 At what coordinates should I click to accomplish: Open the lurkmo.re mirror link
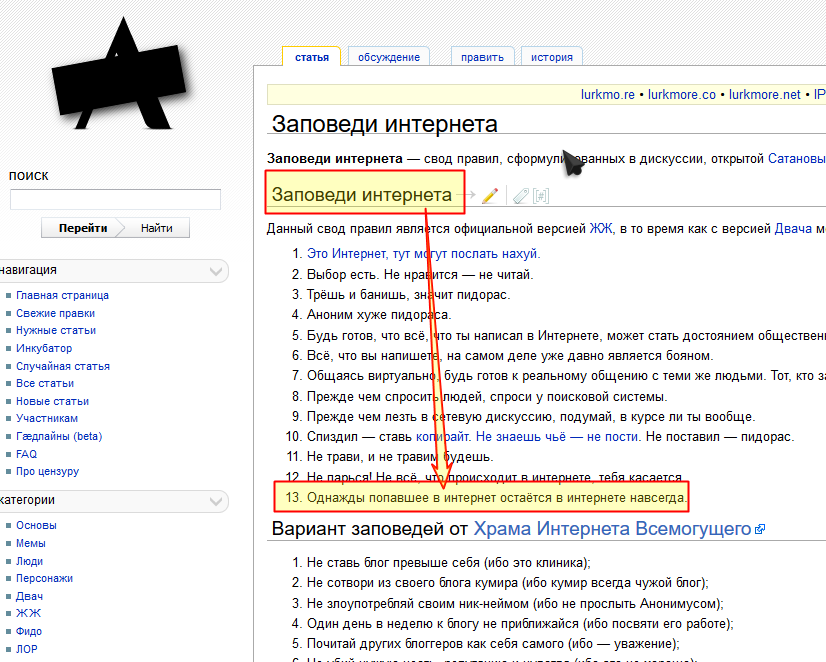click(x=607, y=95)
